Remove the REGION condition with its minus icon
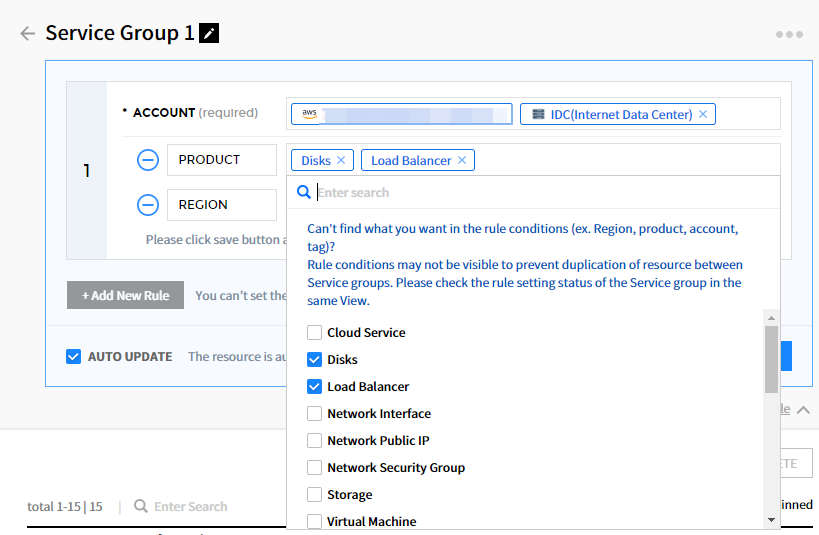This screenshot has width=819, height=535. coord(148,205)
